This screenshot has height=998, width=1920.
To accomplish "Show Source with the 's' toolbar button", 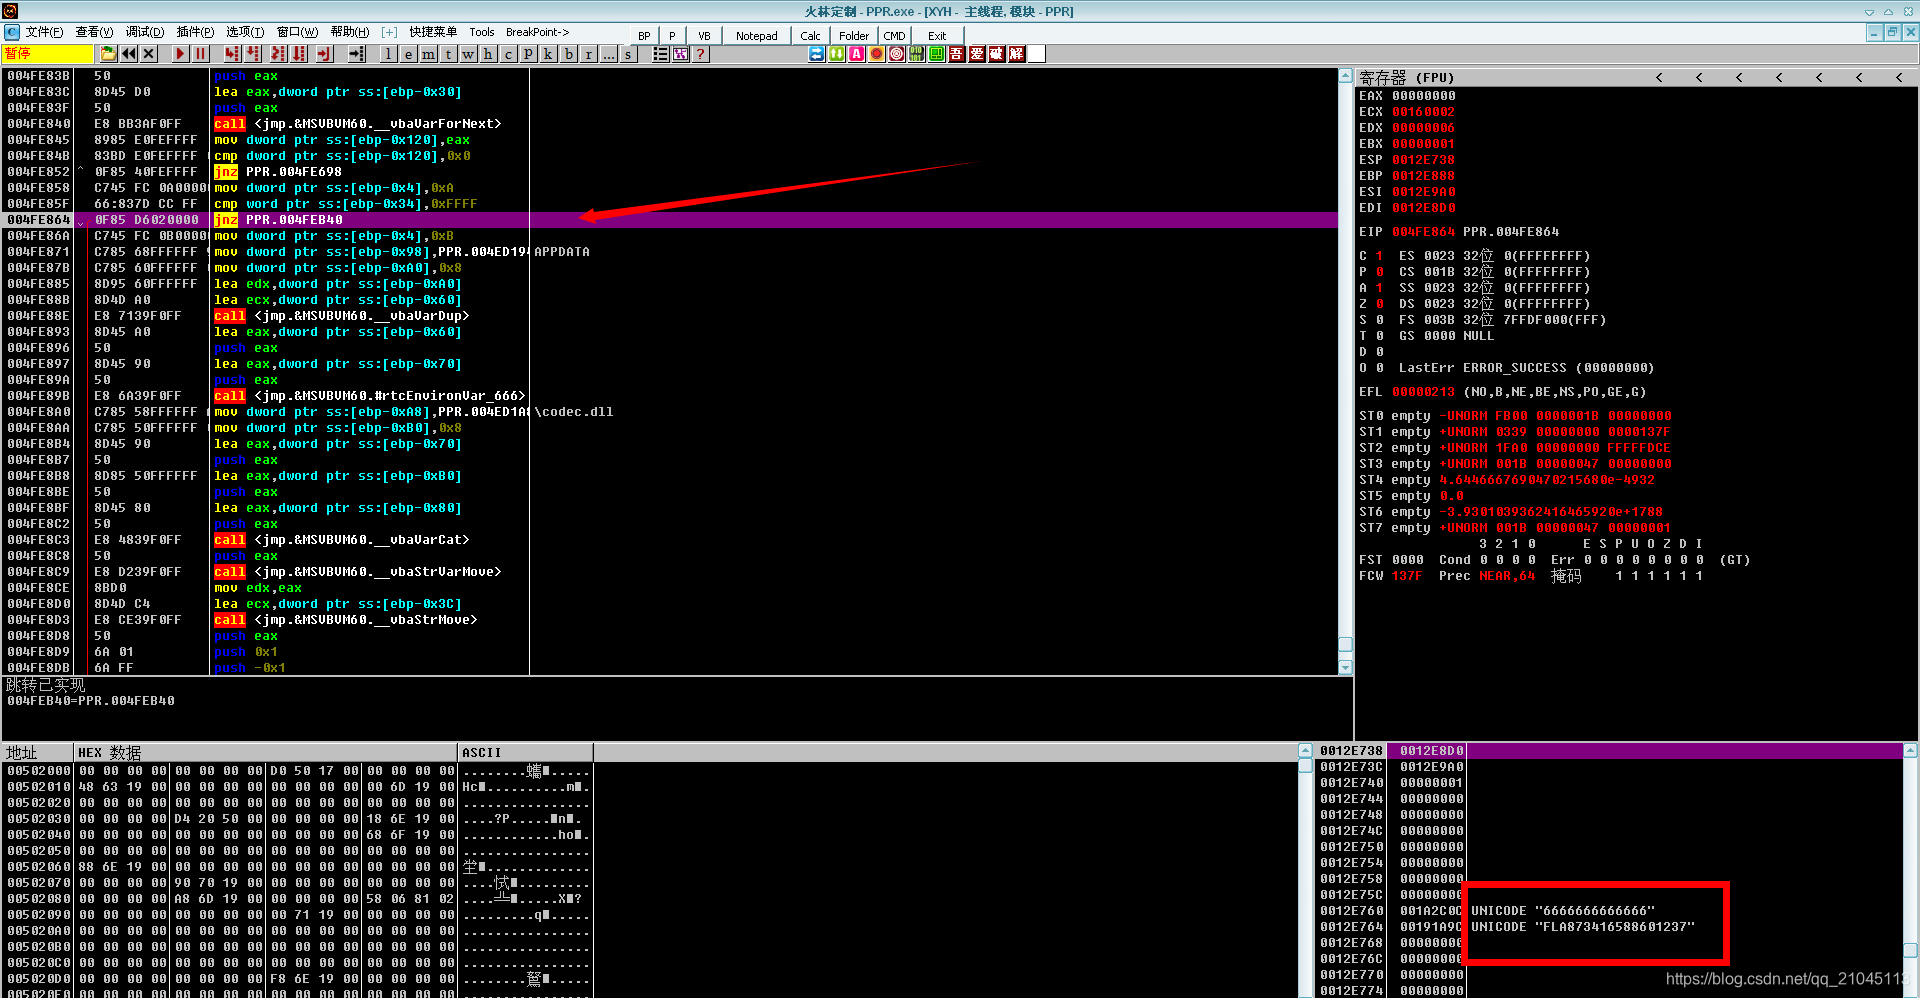I will tap(628, 54).
